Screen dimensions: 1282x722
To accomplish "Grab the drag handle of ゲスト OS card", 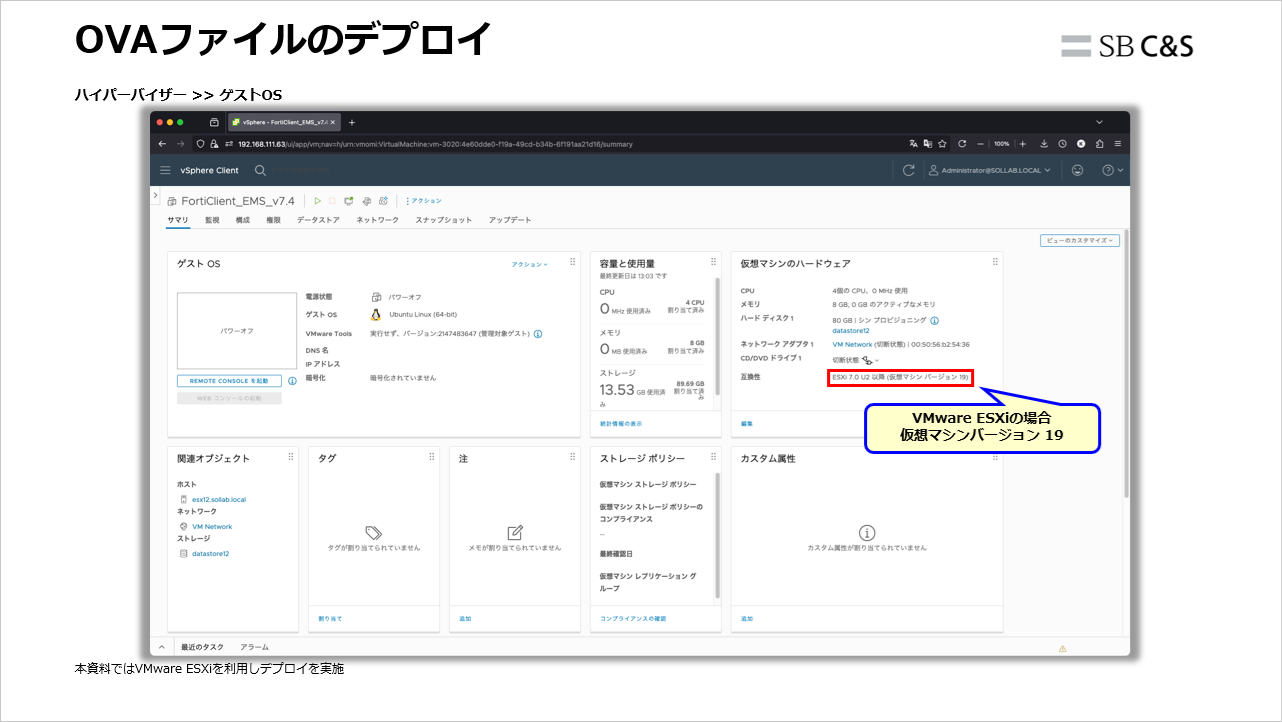I will coord(572,262).
